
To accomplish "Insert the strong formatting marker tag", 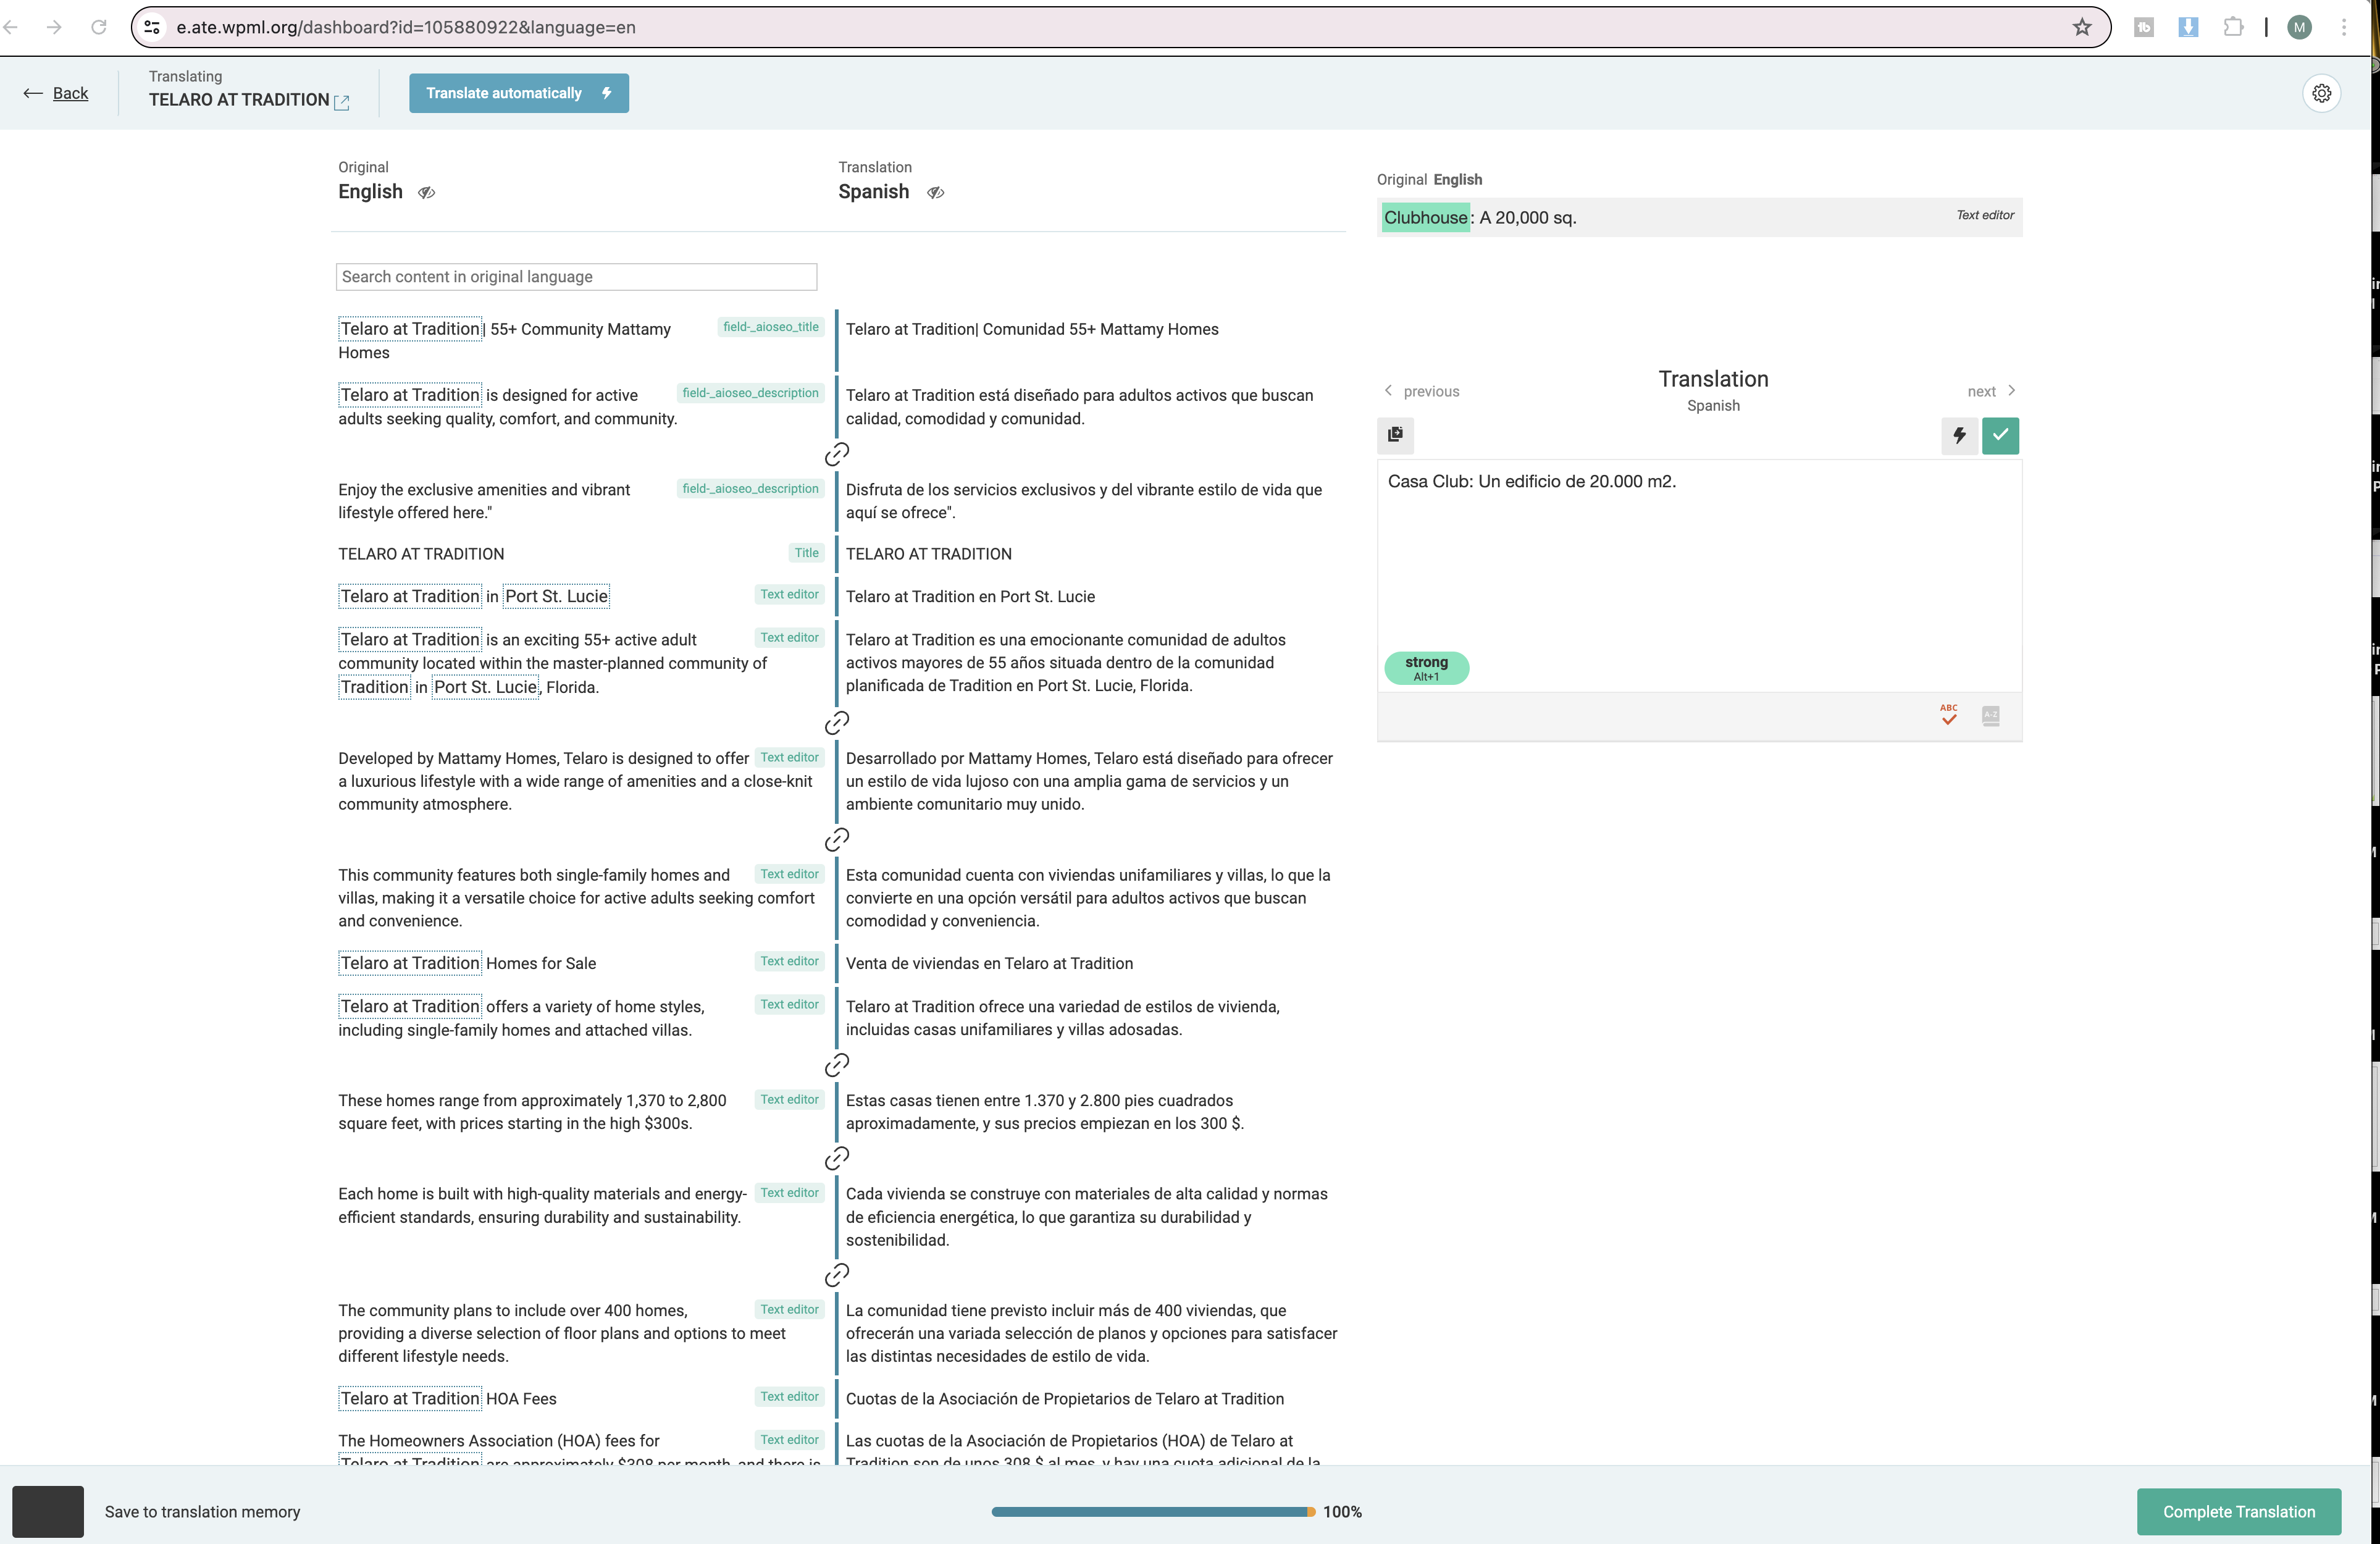I will pos(1425,668).
